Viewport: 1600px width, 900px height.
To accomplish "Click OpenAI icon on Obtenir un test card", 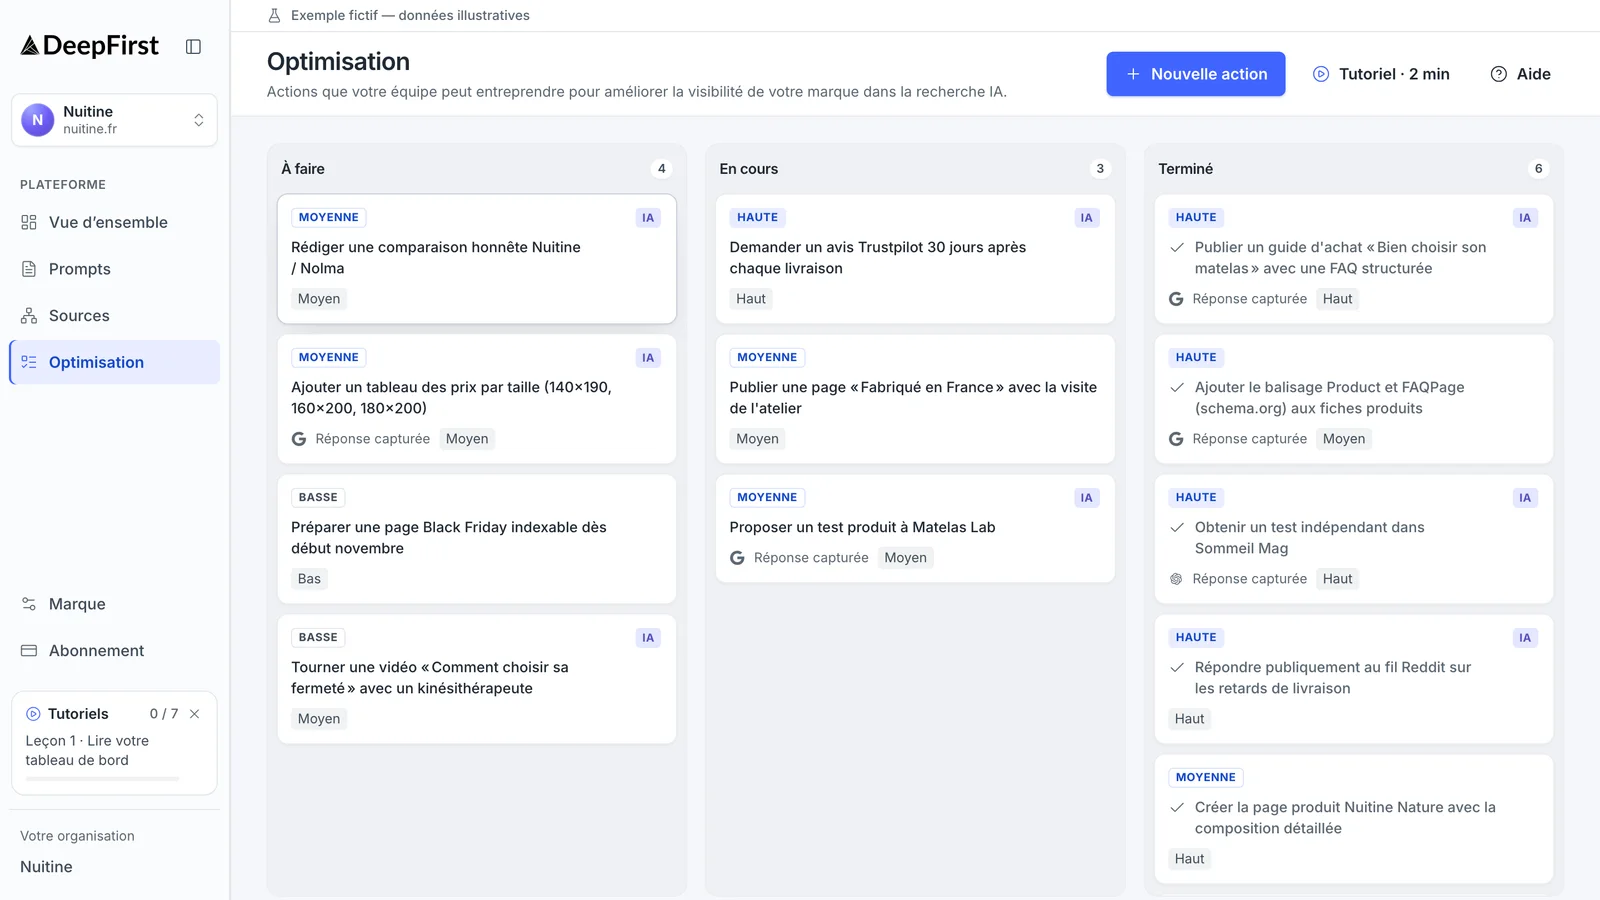I will (x=1176, y=579).
